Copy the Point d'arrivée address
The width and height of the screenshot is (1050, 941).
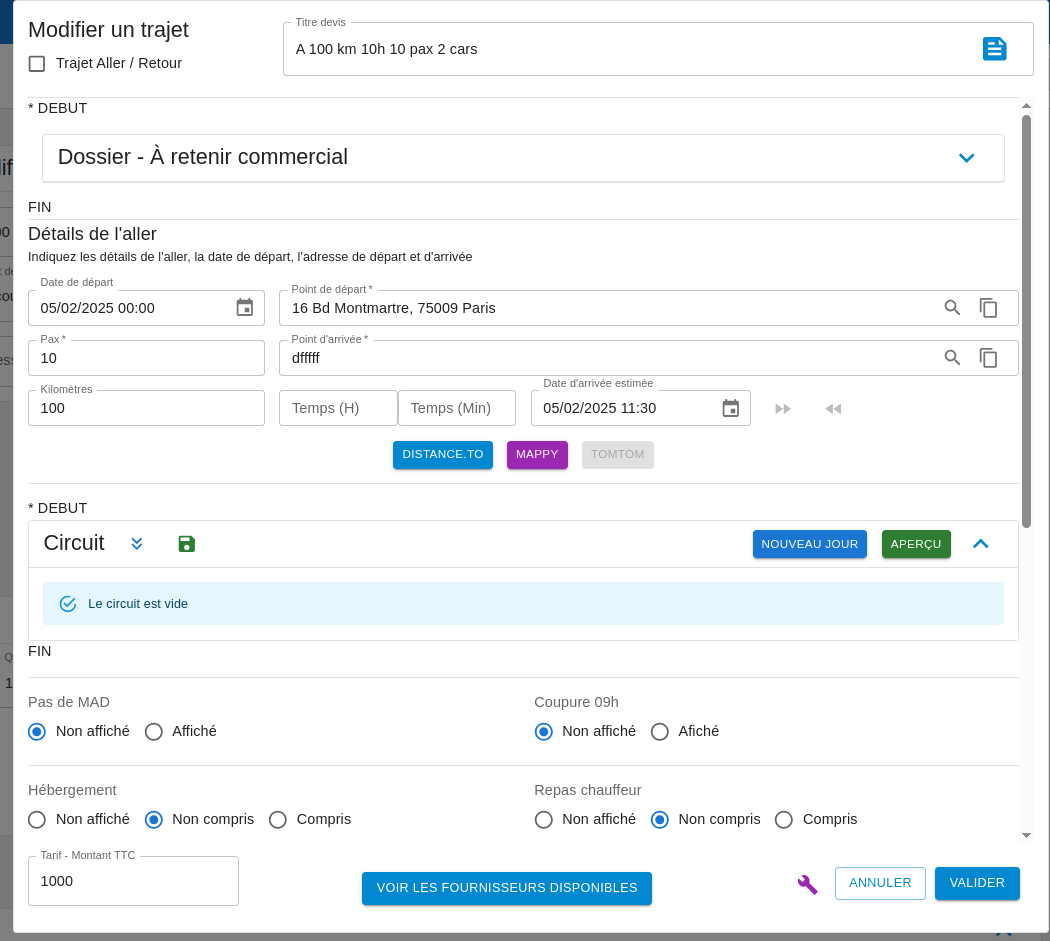point(988,358)
